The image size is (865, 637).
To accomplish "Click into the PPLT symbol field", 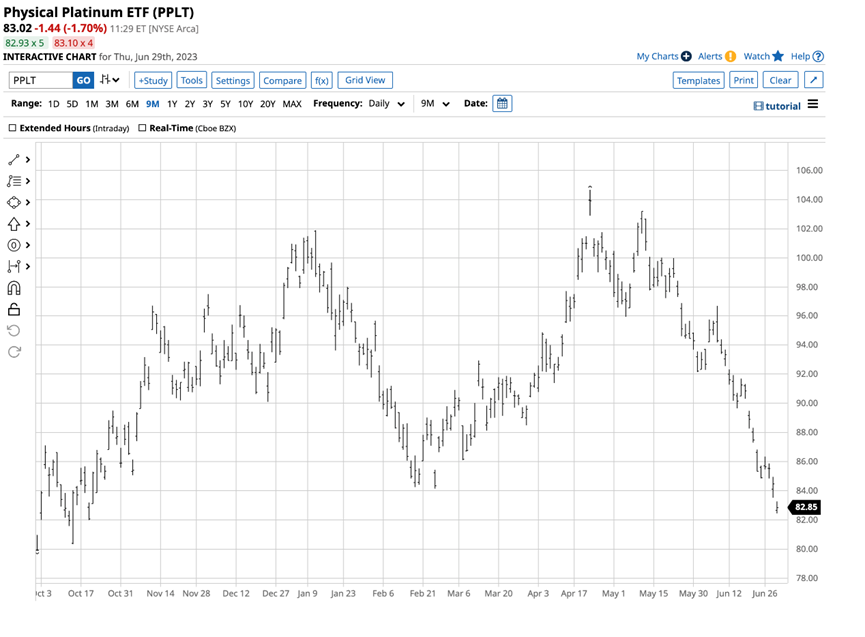I will coord(41,80).
